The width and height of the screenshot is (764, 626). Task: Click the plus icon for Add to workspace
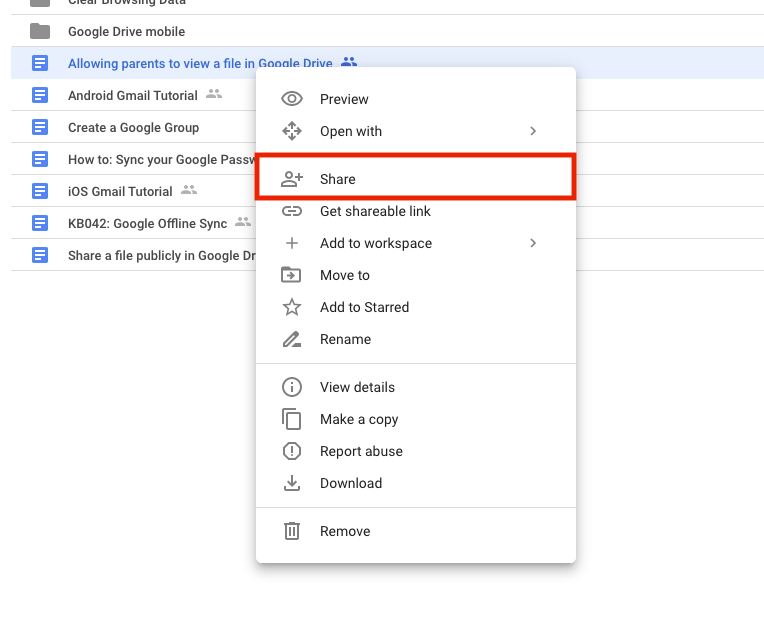292,243
